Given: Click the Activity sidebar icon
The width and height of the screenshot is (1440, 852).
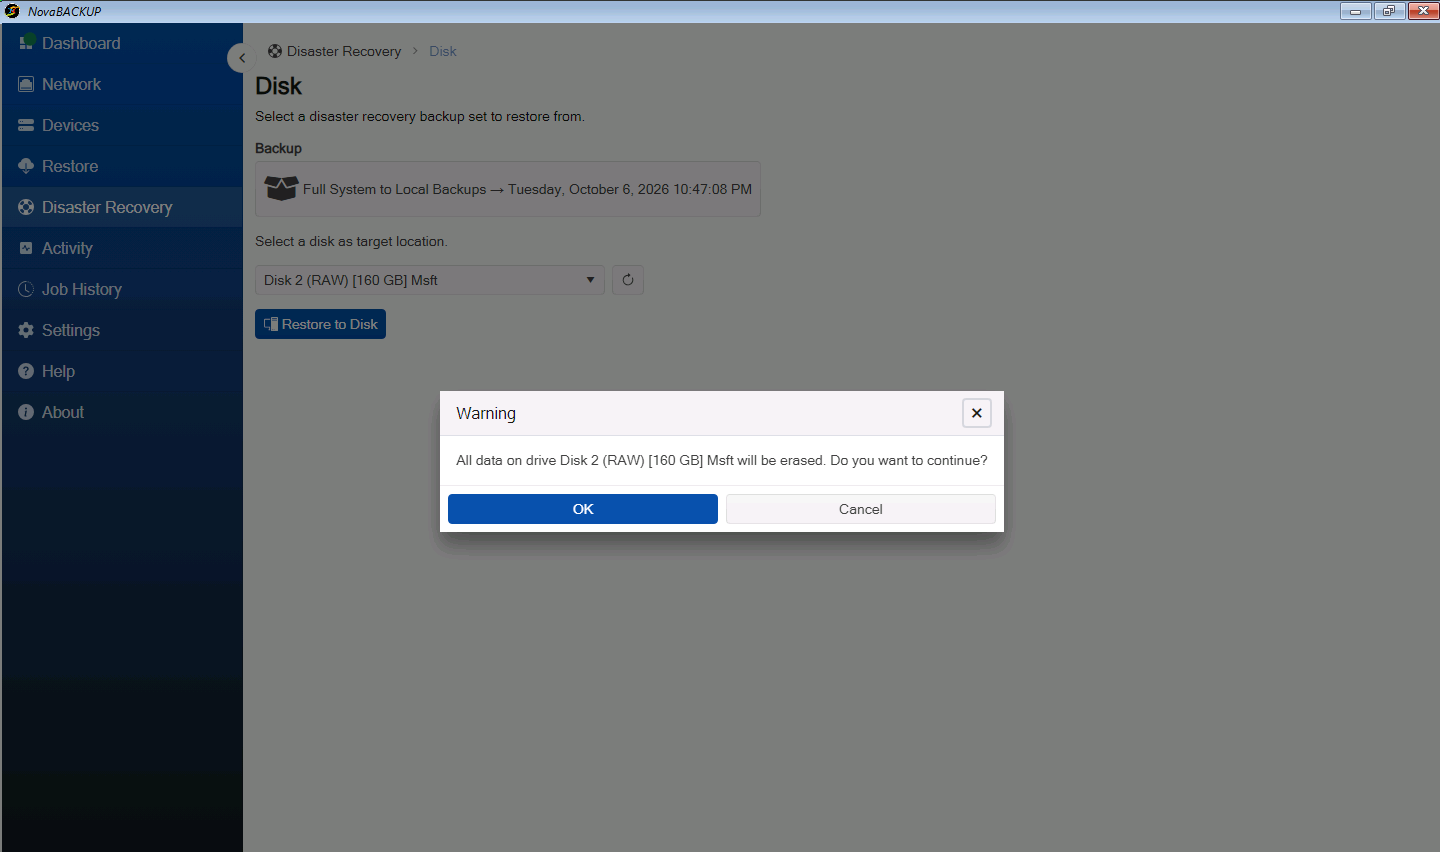Looking at the screenshot, I should (26, 248).
